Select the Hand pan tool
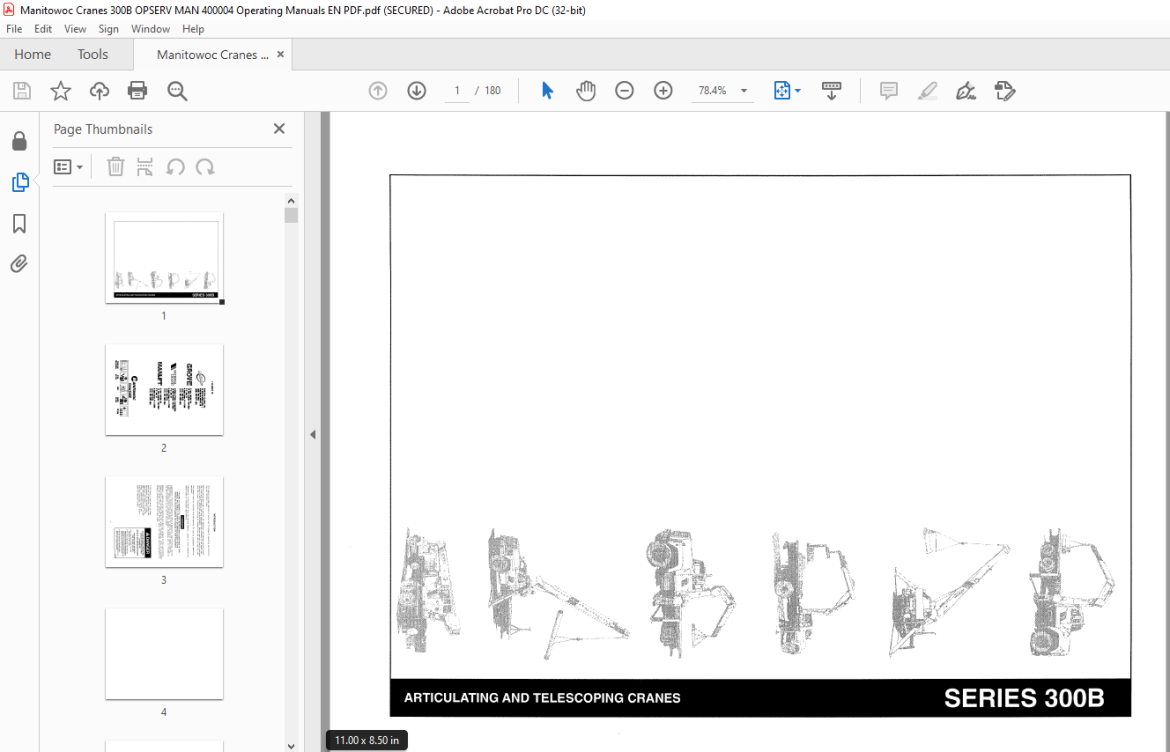The image size is (1170, 752). coord(586,91)
